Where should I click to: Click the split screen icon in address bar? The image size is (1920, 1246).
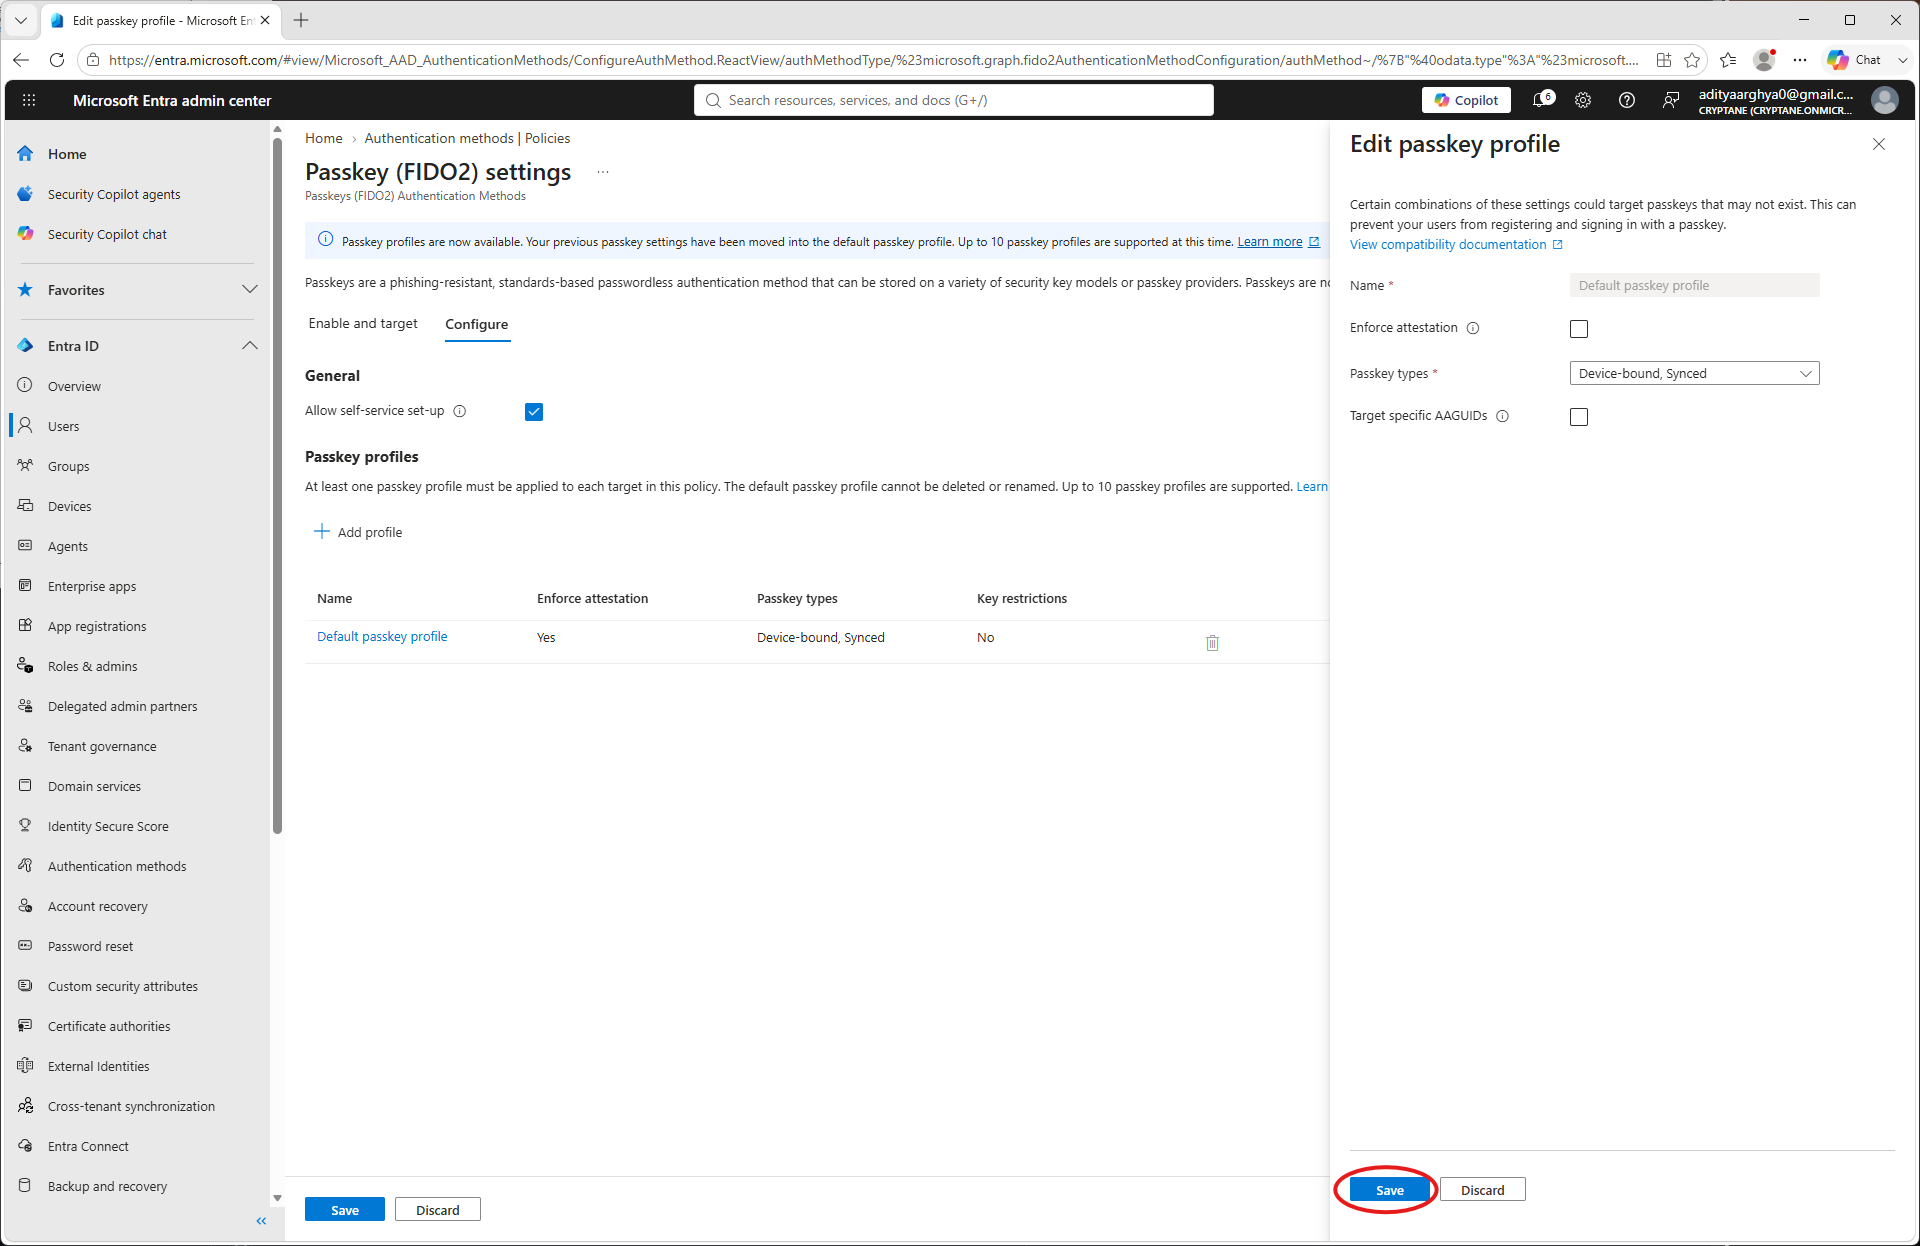[x=1664, y=60]
